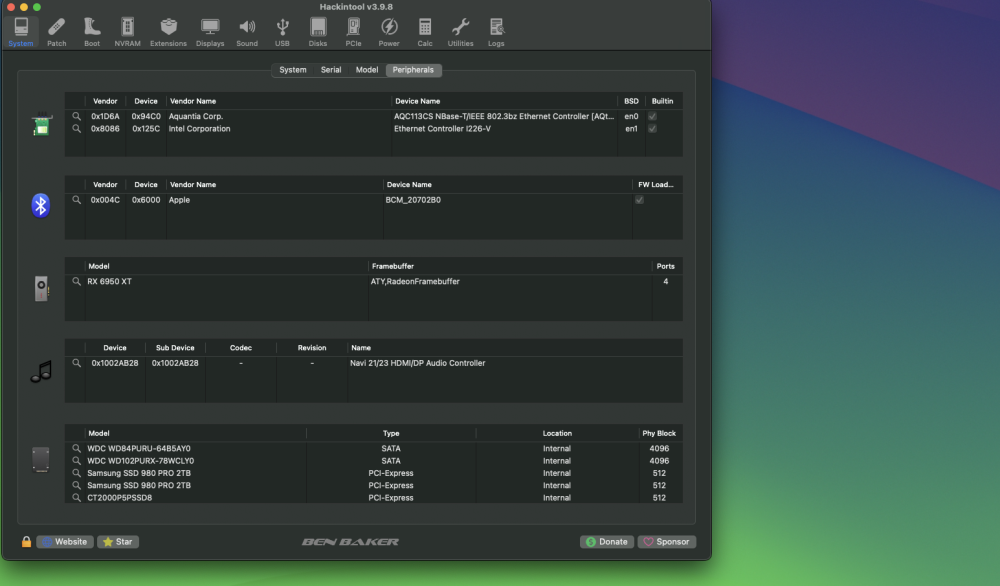The height and width of the screenshot is (586, 1000).
Task: Select the BCM_20702B0 device name
Action: point(413,200)
